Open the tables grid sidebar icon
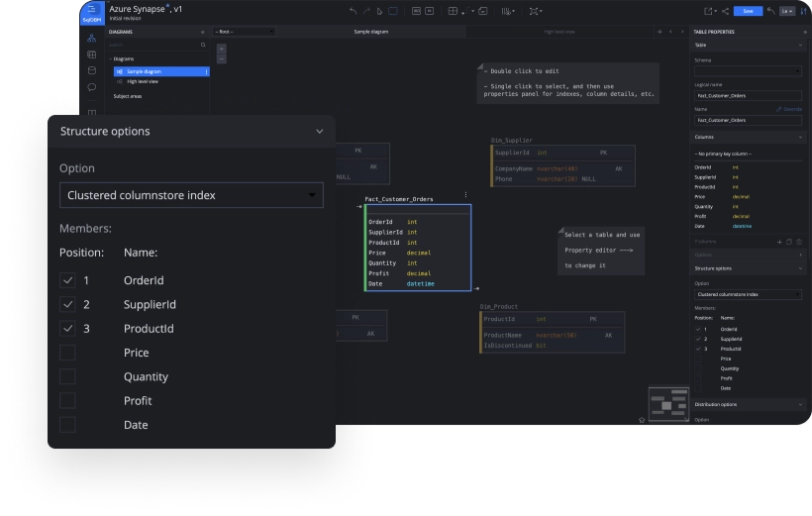The image size is (812, 516). (x=92, y=54)
